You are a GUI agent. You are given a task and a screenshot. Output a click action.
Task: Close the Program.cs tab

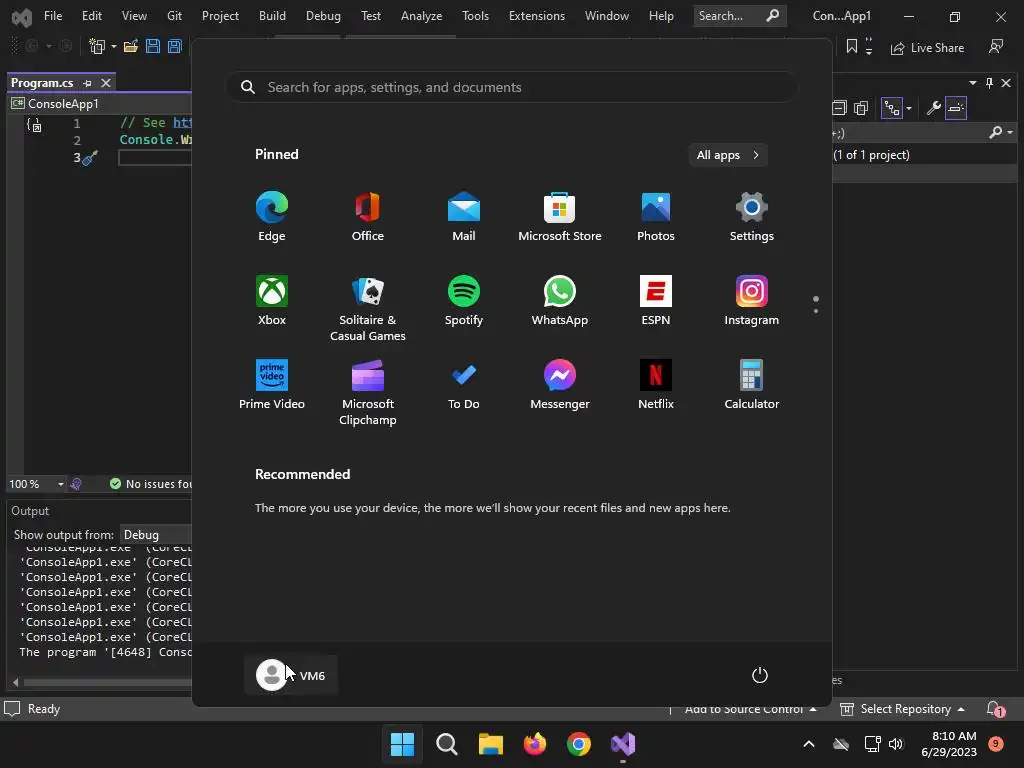point(106,83)
